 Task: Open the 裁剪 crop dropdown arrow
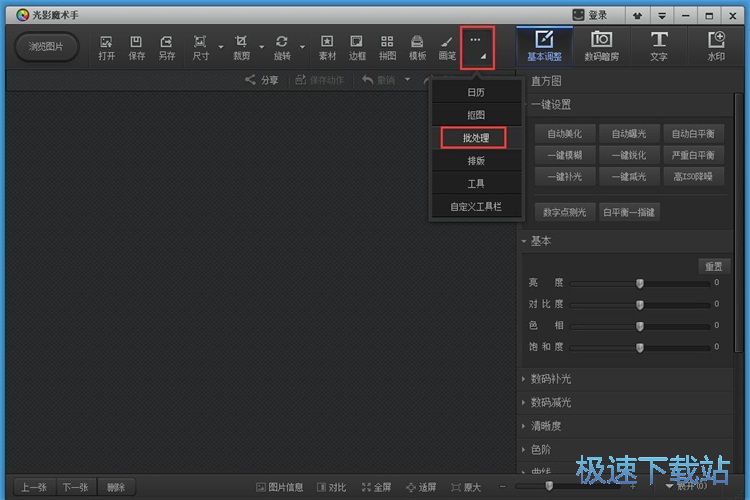pyautogui.click(x=262, y=47)
